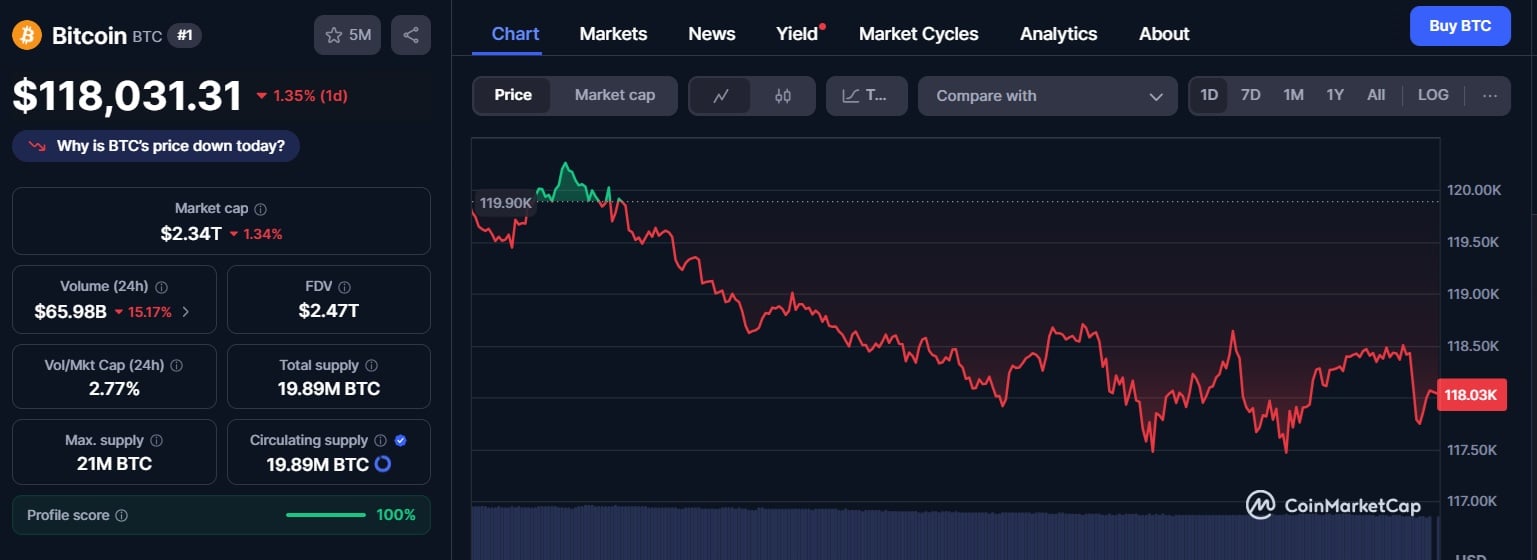Expand the Volume (24h) chevron arrow
This screenshot has width=1537, height=560.
click(x=185, y=312)
